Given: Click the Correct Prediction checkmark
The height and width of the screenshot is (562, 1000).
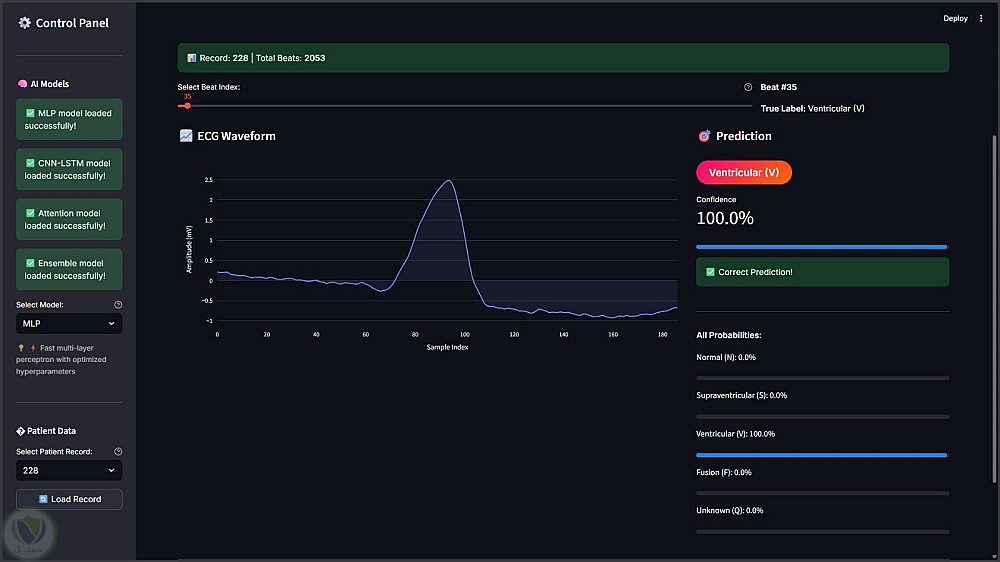Looking at the screenshot, I should click(710, 272).
